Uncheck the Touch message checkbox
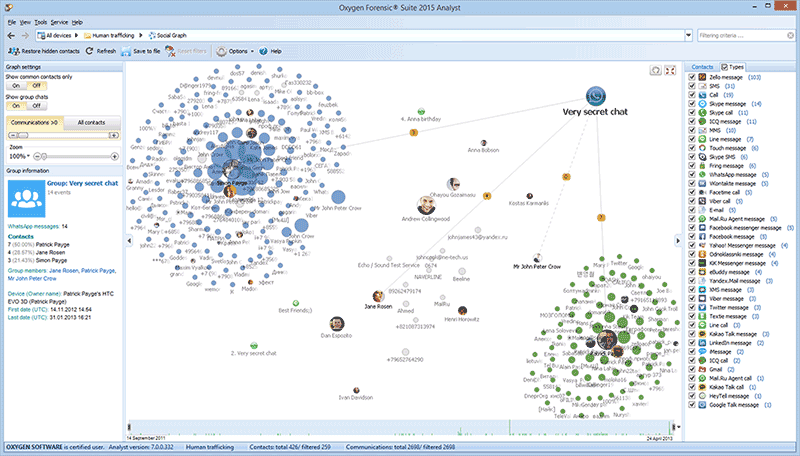This screenshot has height=456, width=800. coord(692,148)
